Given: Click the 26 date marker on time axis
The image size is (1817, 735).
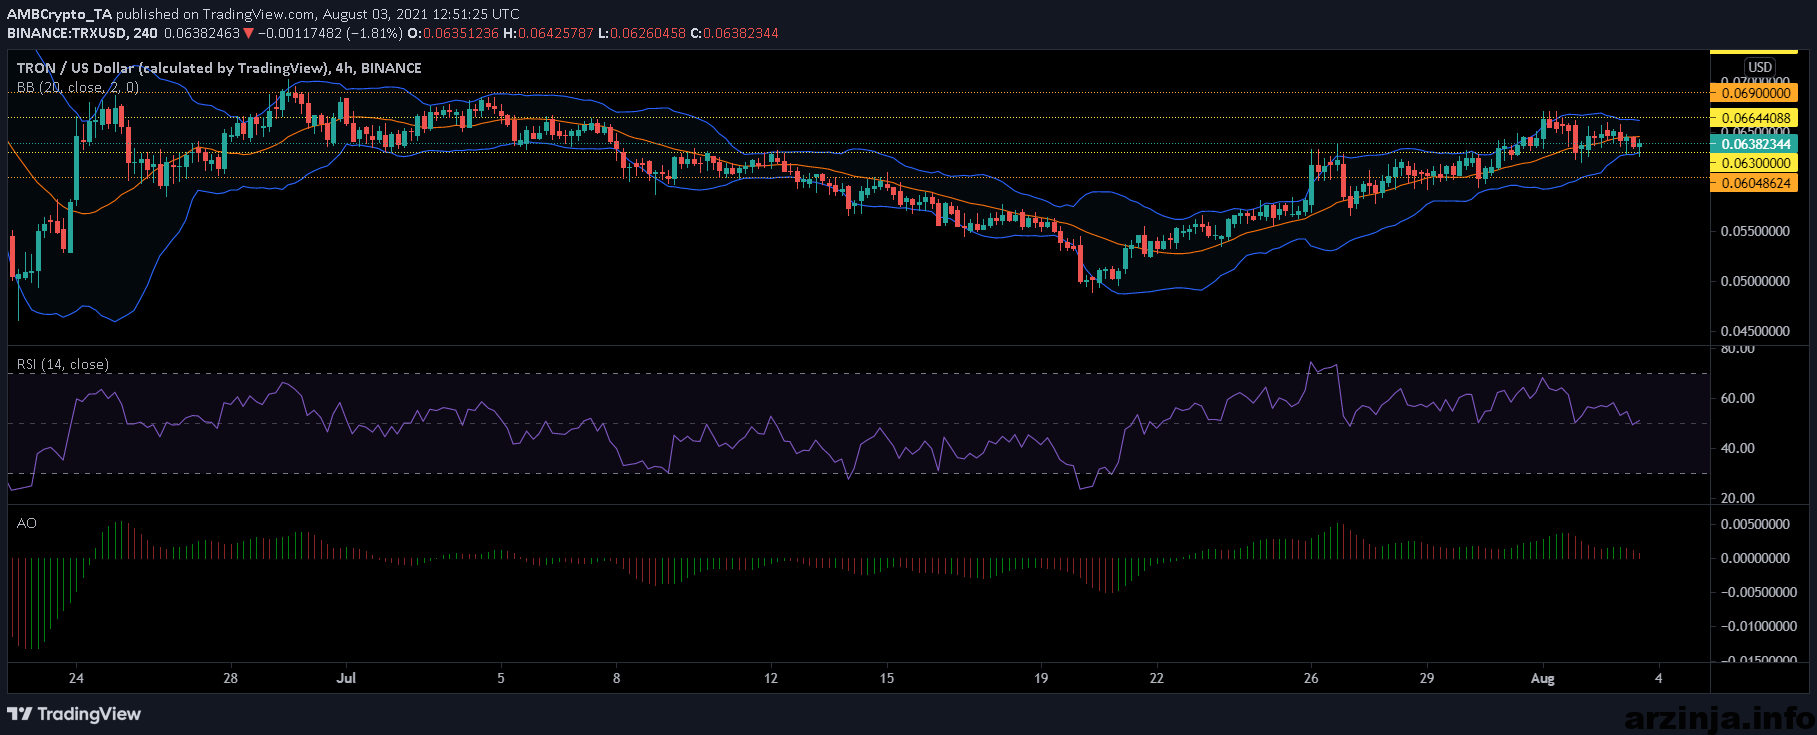Looking at the screenshot, I should (x=1311, y=678).
